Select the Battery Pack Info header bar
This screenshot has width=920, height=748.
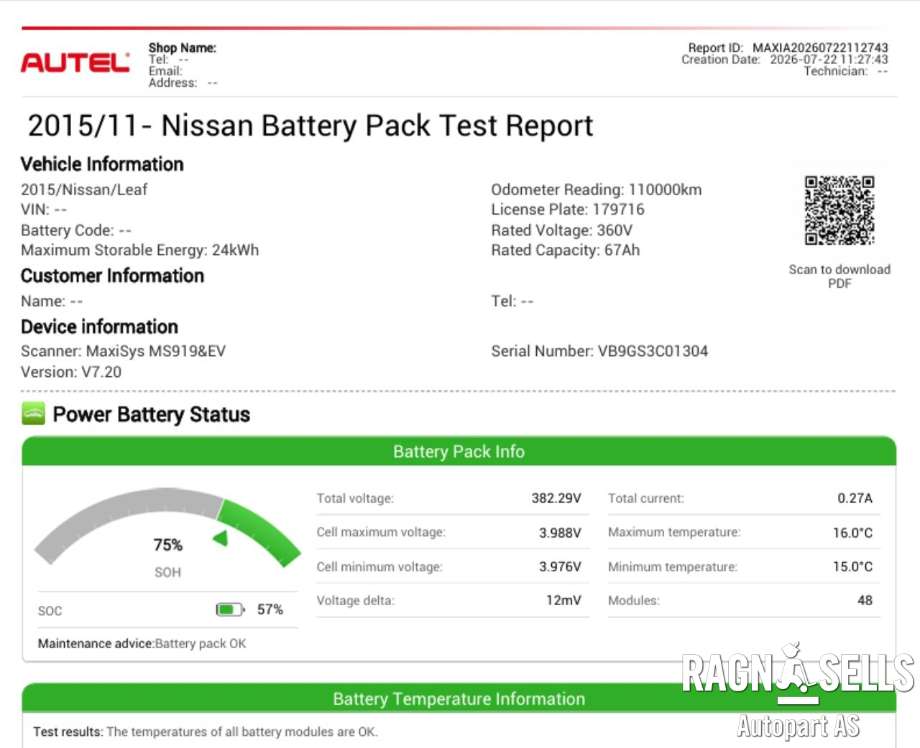pyautogui.click(x=459, y=451)
